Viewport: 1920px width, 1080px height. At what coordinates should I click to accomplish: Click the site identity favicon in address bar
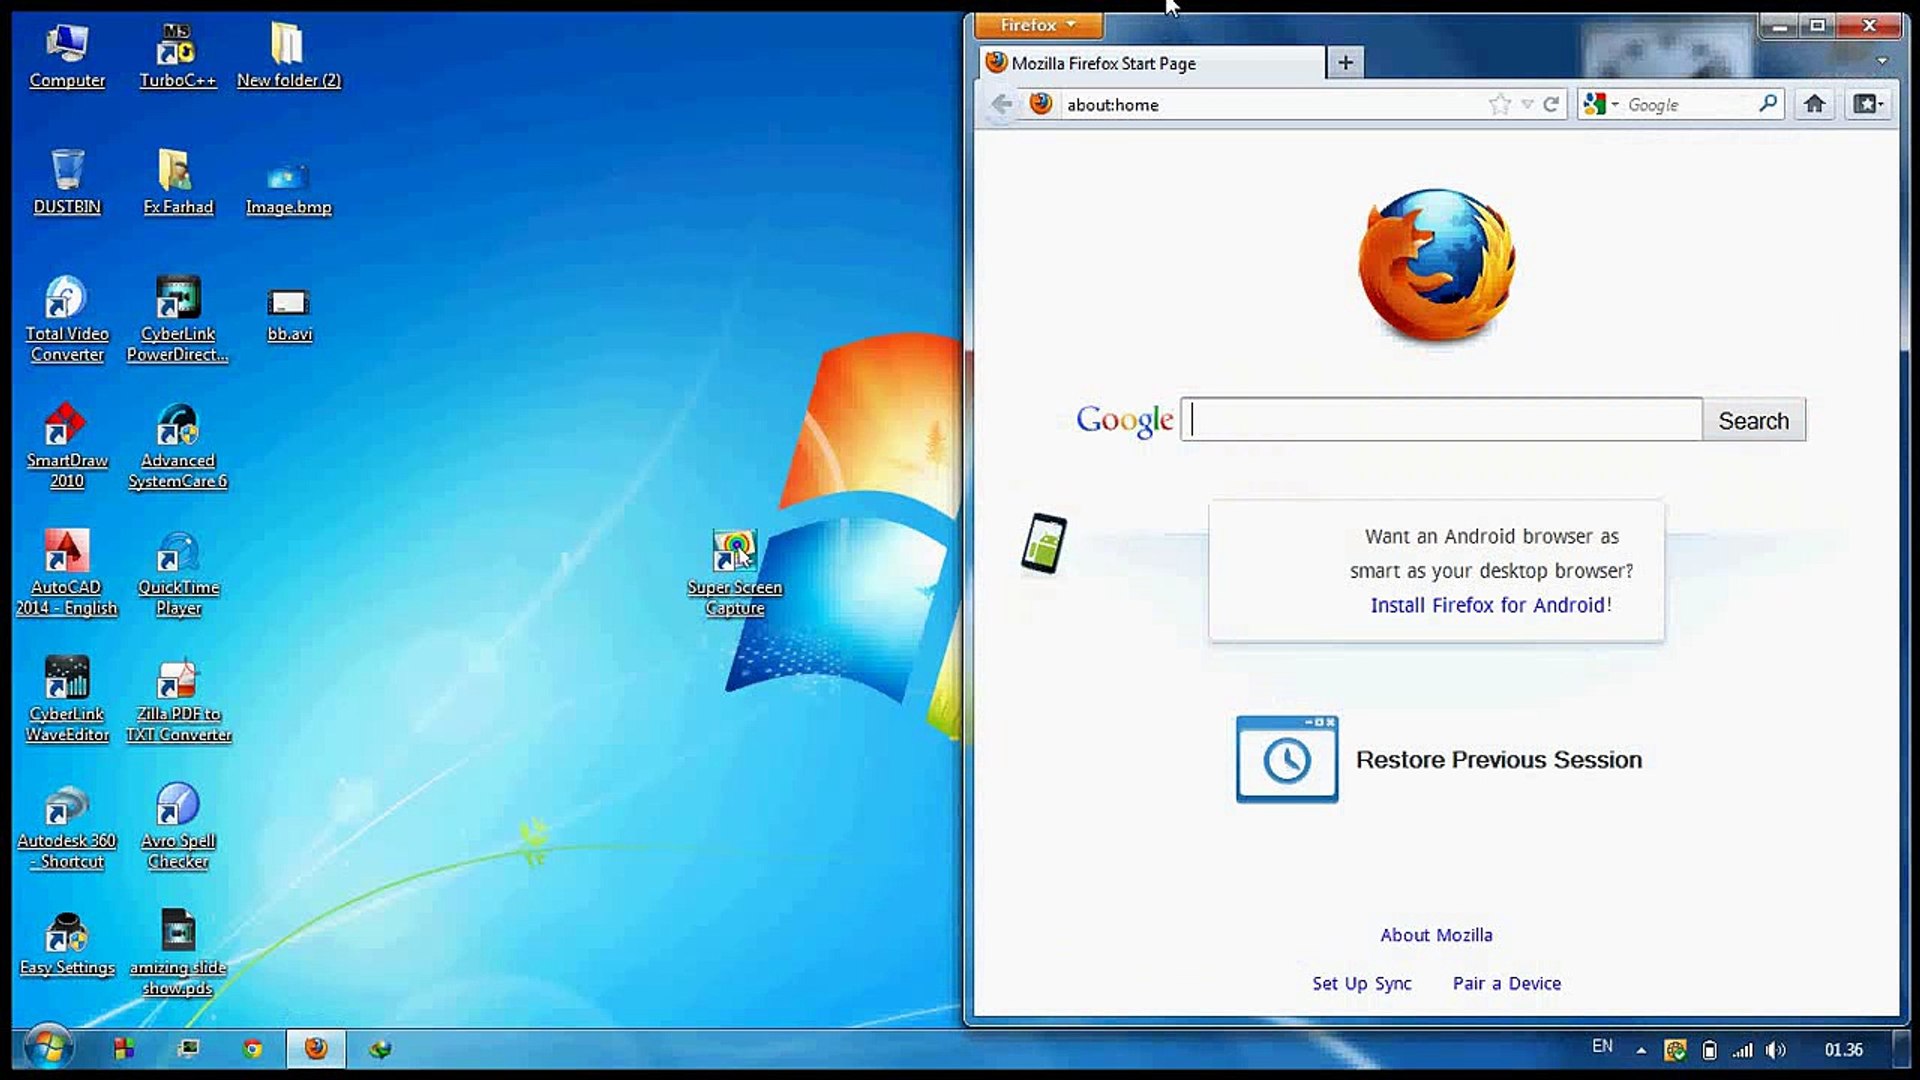1040,104
